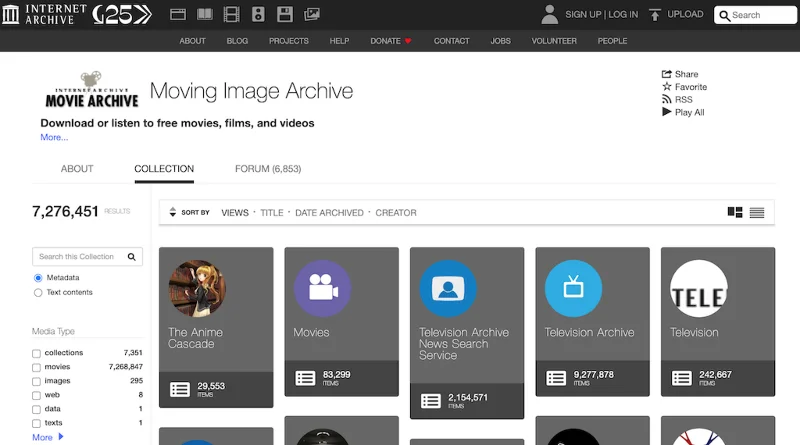Screen dimensions: 800x445
Task: Open the Web archive icon in top bar
Action: (x=178, y=14)
